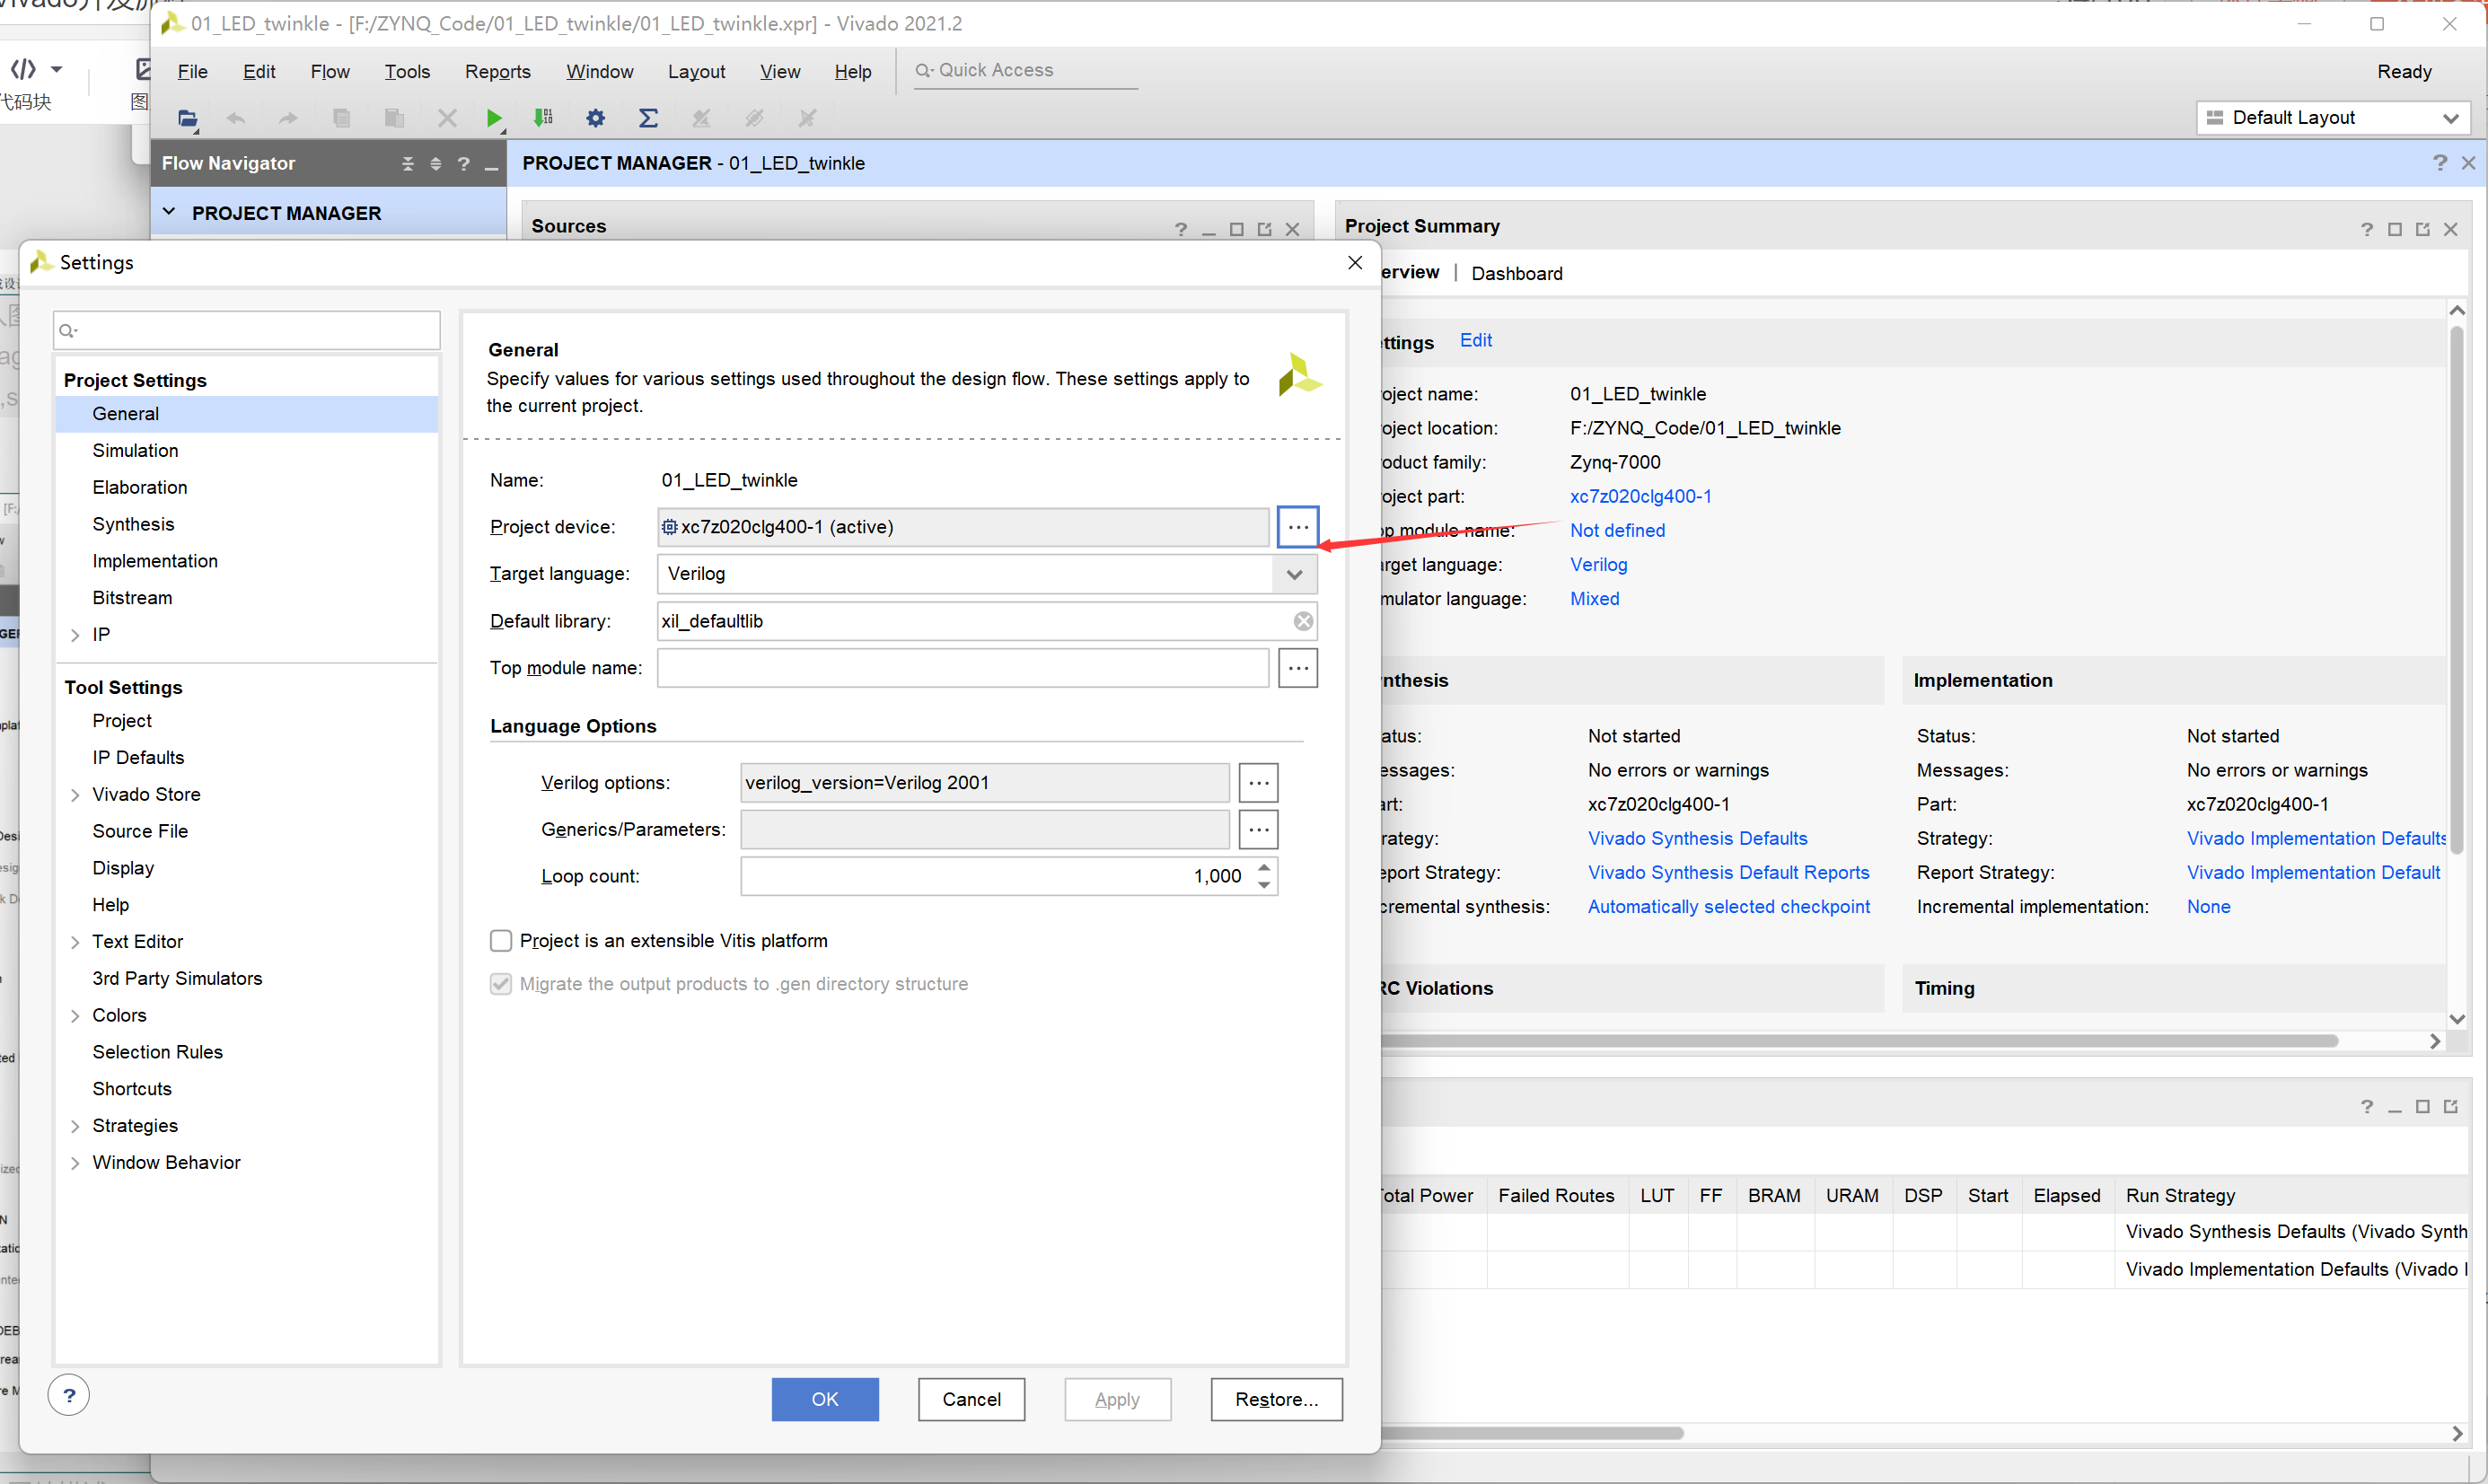This screenshot has height=1484, width=2488.
Task: Expand the Window Behavior tree item
Action: pos(75,1163)
